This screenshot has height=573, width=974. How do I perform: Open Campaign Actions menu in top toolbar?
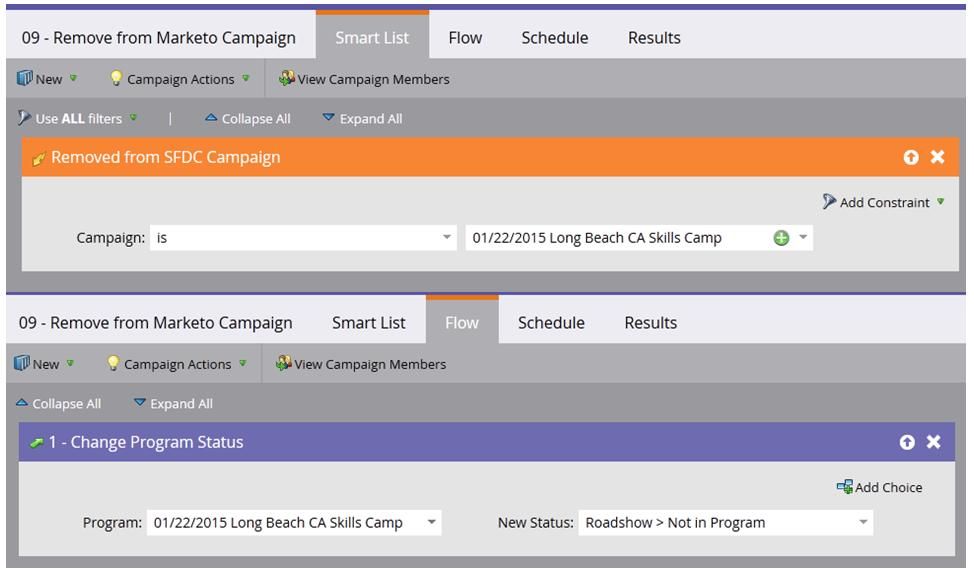point(180,79)
